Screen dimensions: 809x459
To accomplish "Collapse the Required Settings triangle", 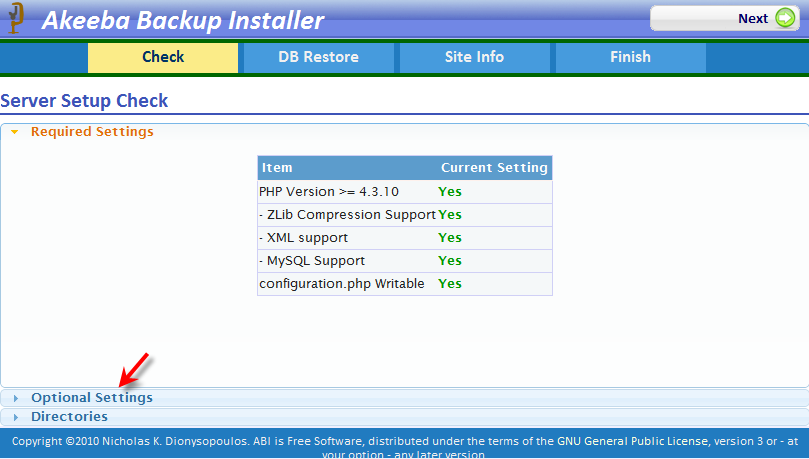I will click(15, 132).
